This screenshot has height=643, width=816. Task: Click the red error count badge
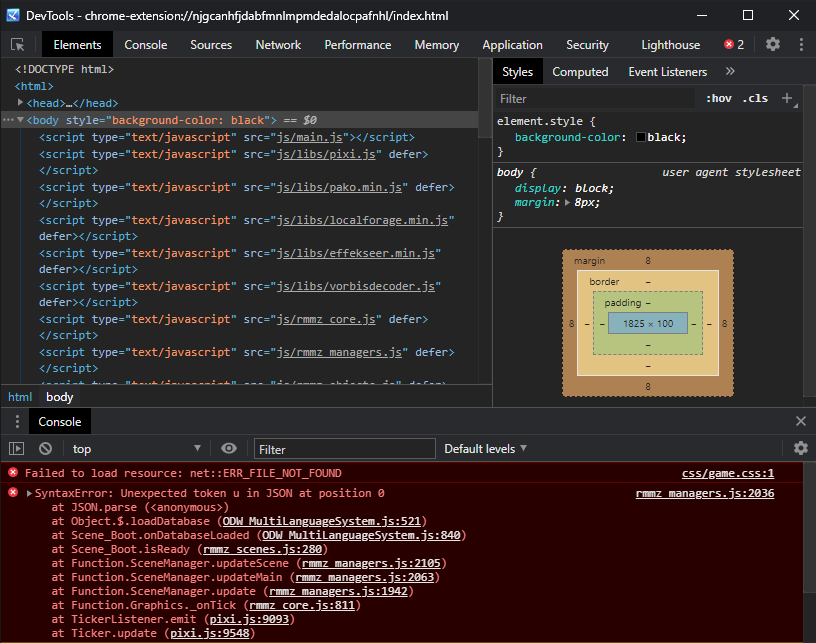tap(734, 45)
